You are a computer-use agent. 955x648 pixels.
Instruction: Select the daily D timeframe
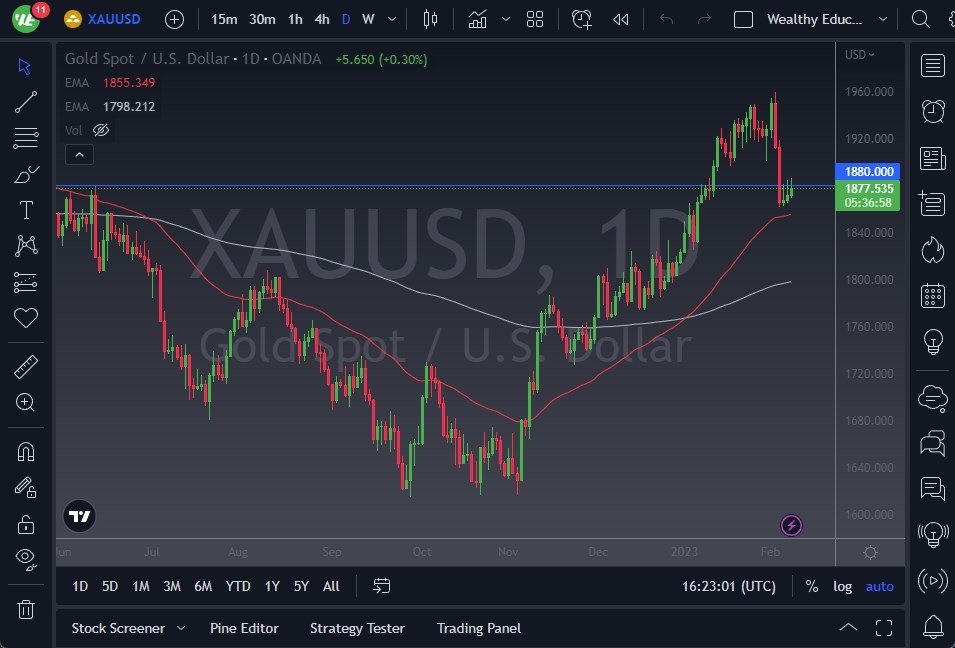point(346,19)
